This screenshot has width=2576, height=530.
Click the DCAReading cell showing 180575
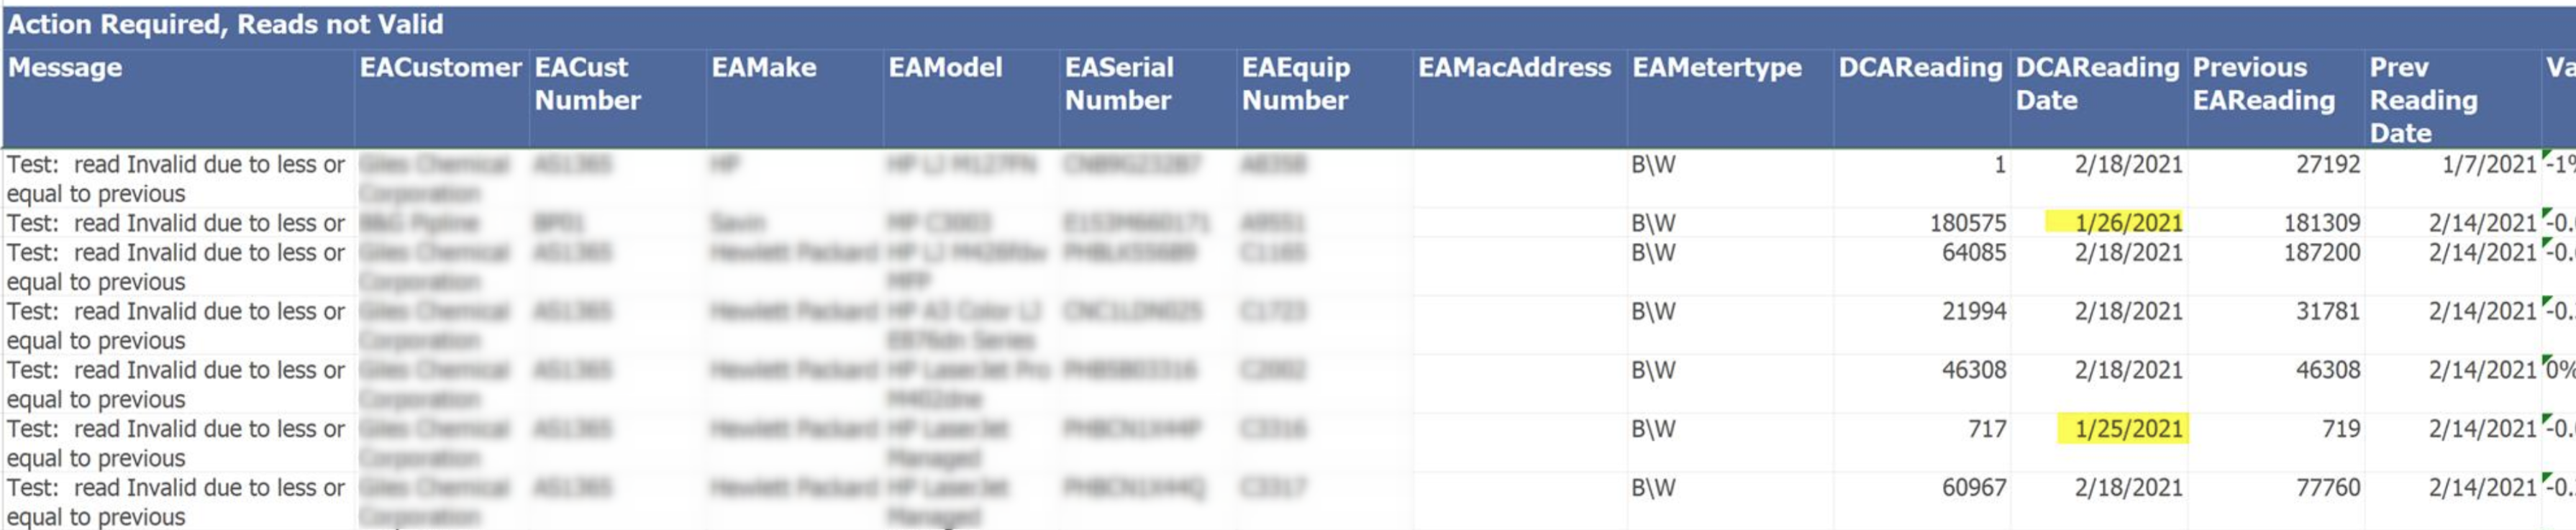click(x=1922, y=222)
